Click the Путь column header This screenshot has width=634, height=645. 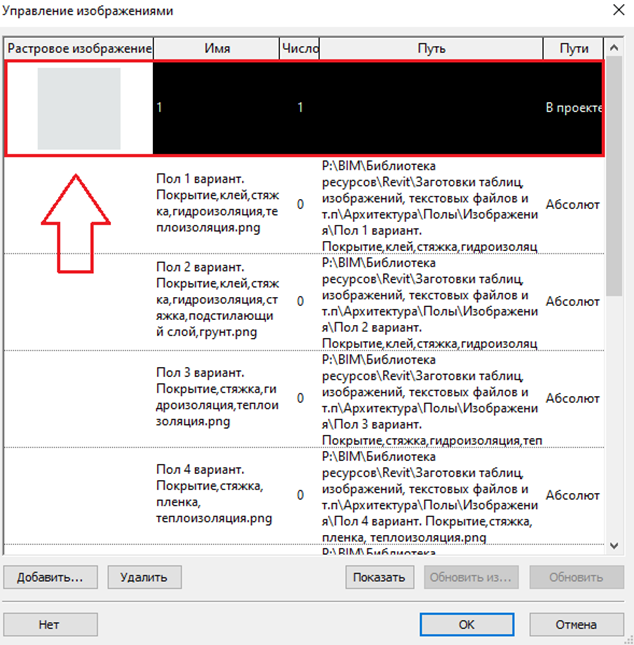click(431, 49)
